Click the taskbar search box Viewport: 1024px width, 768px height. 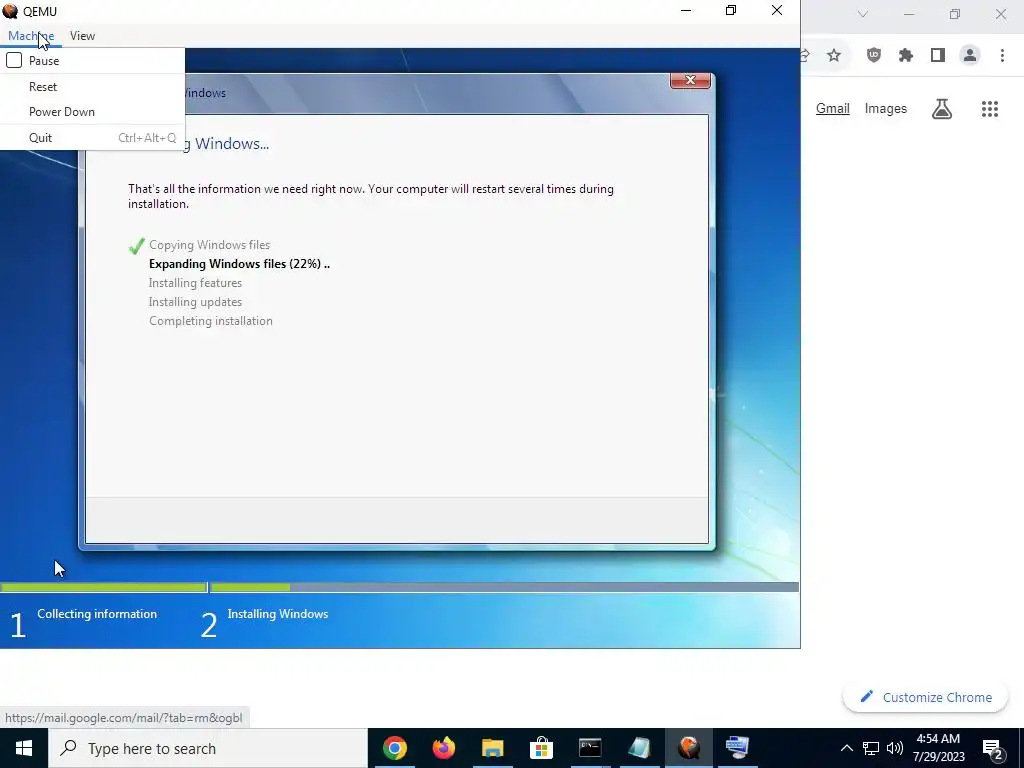[x=208, y=748]
